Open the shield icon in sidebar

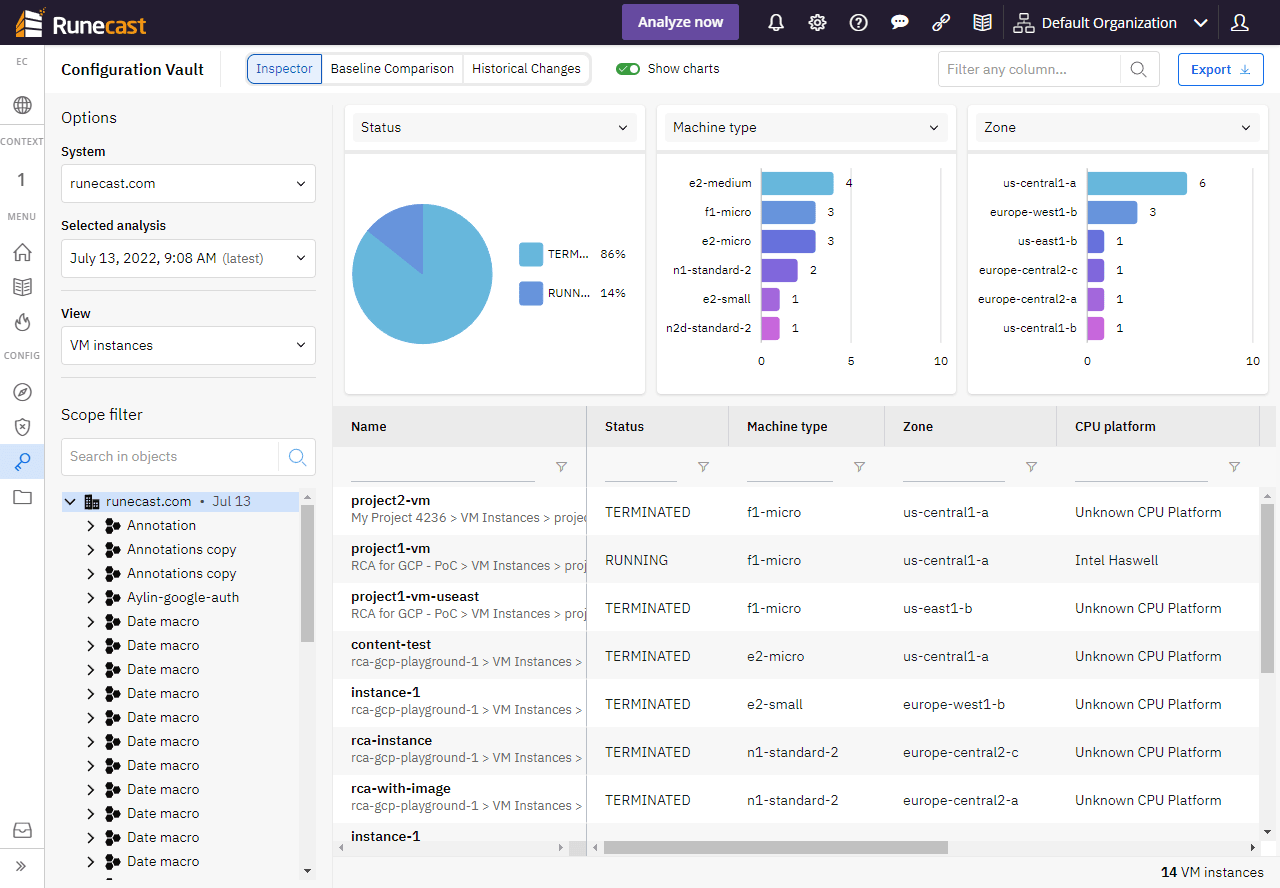[x=22, y=427]
